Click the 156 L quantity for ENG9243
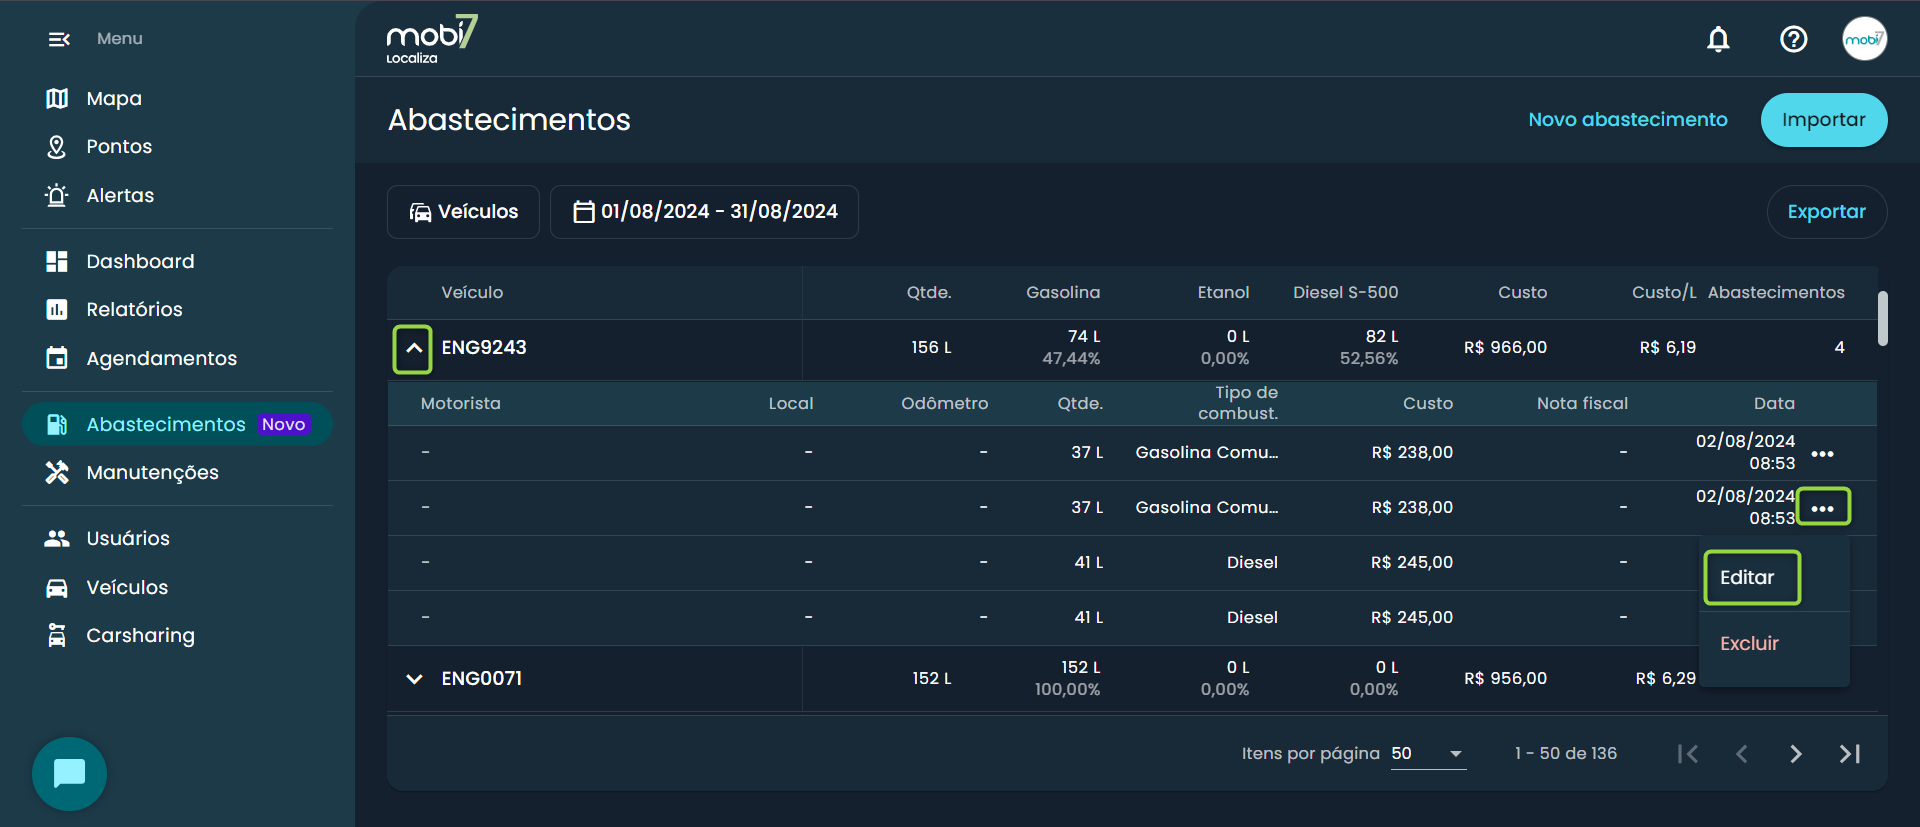 click(x=931, y=348)
